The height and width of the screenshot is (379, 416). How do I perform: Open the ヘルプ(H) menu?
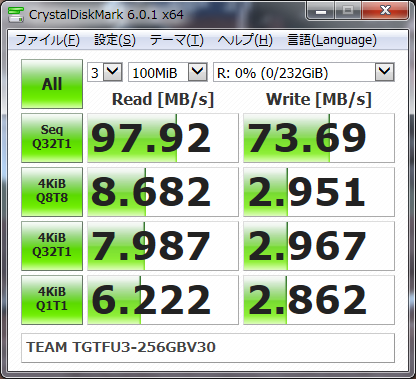(245, 40)
